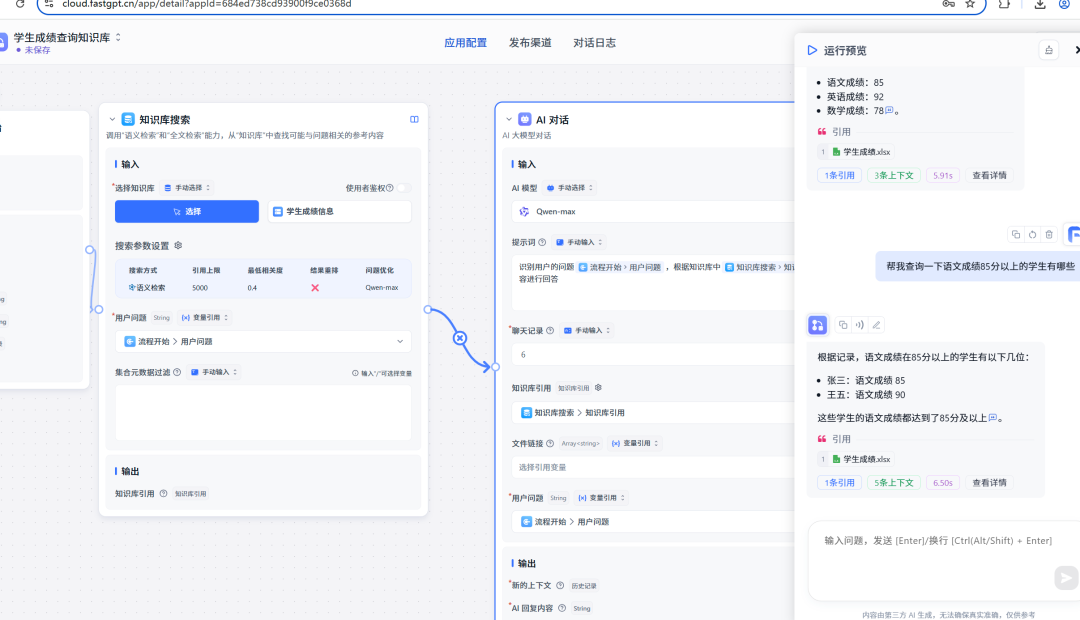Open the 知识库搜索 node docs icon
Viewport: 1080px width, 620px height.
414,119
